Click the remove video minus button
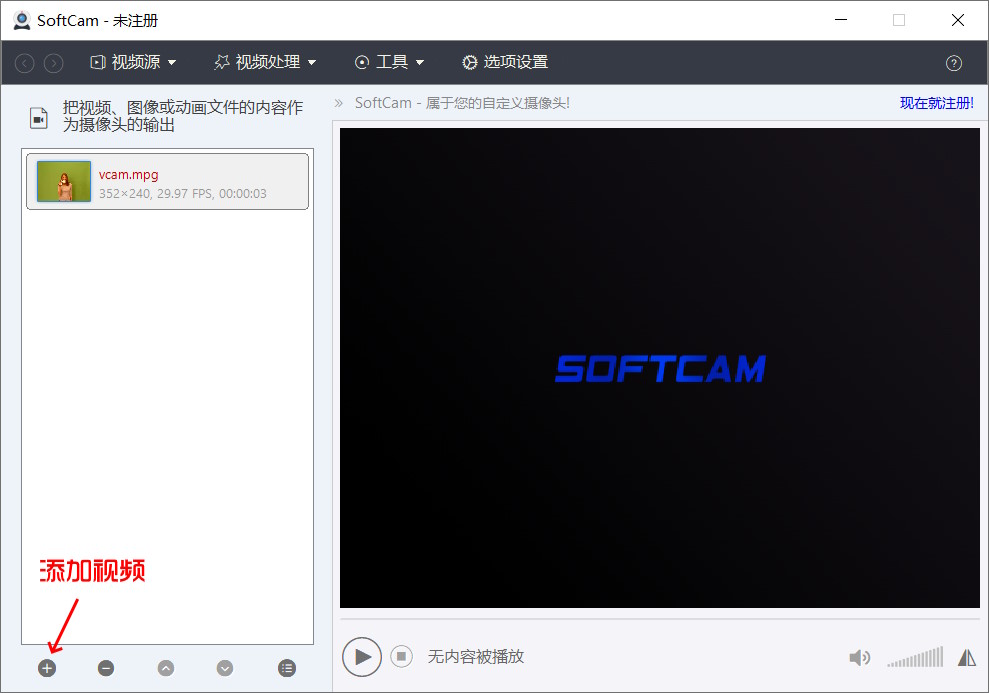989x693 pixels. (x=106, y=668)
